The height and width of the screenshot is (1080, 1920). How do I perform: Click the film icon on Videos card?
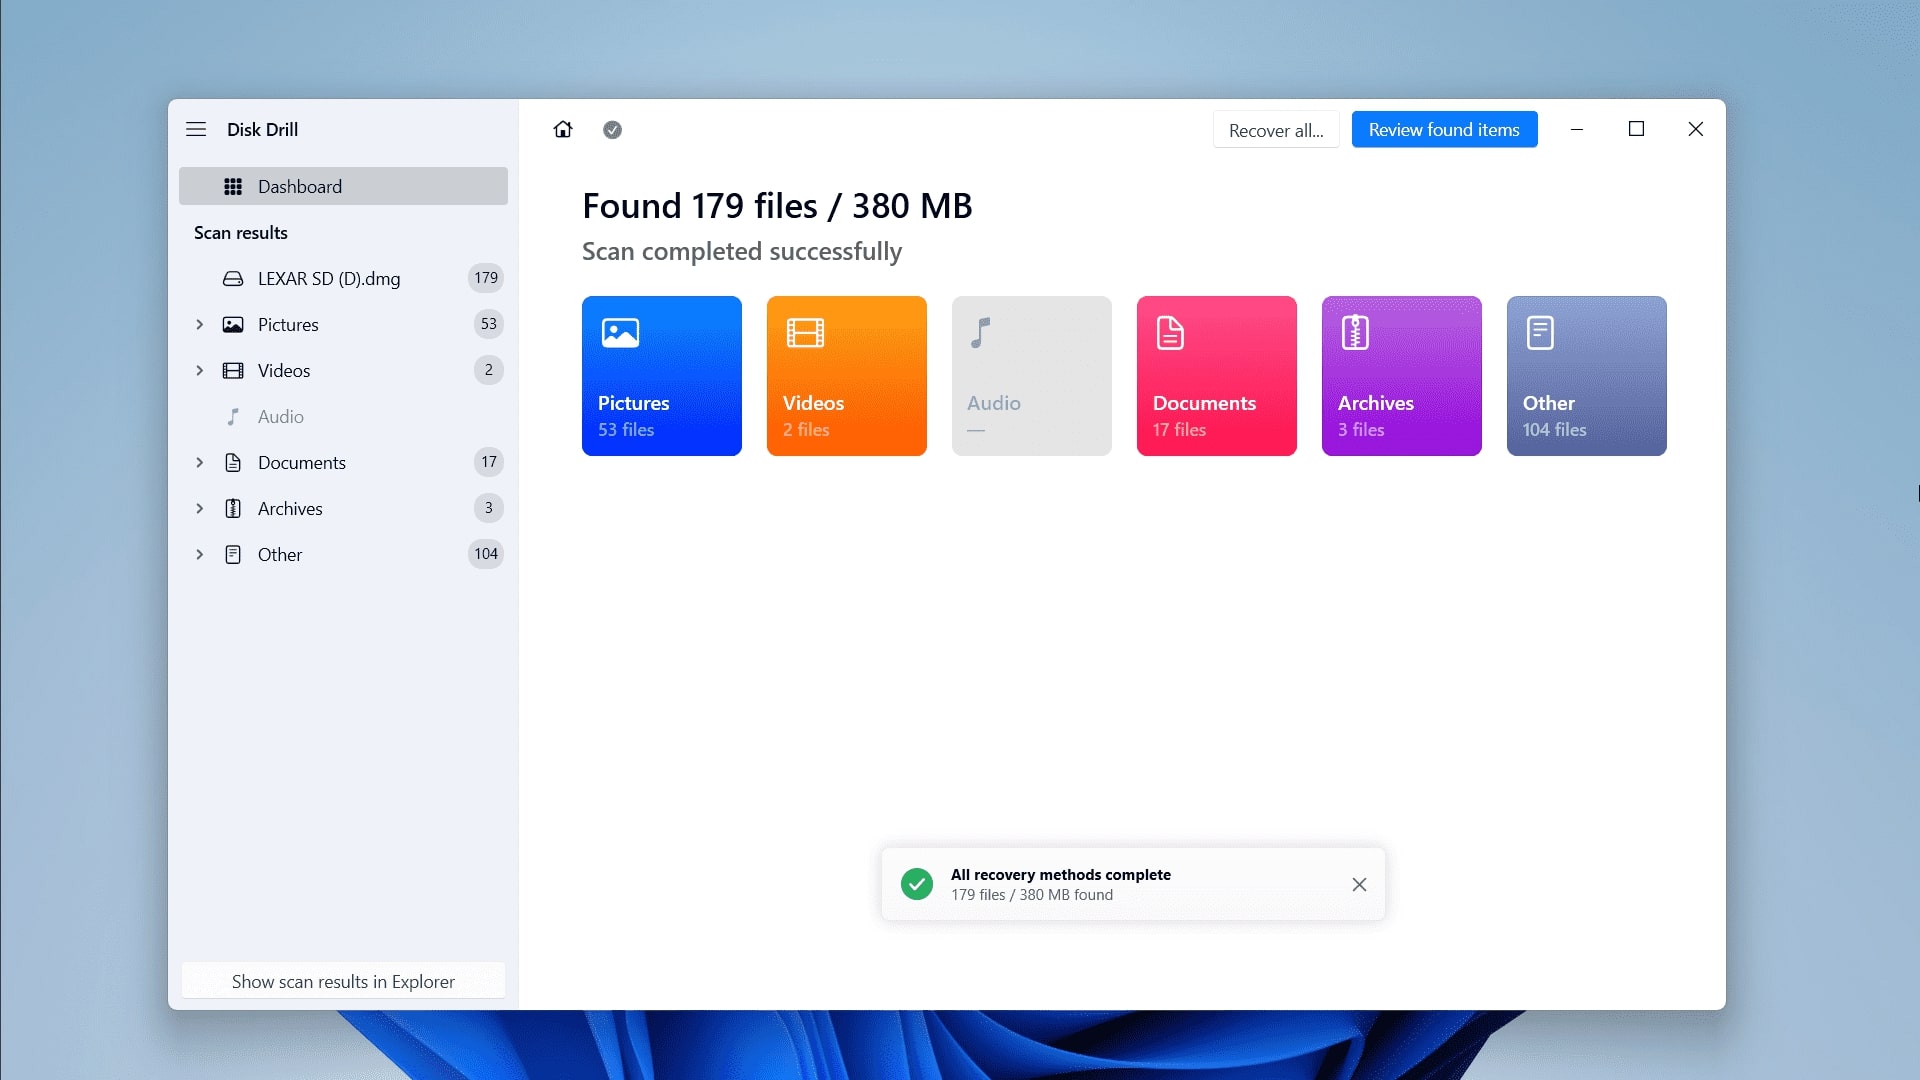pos(805,332)
